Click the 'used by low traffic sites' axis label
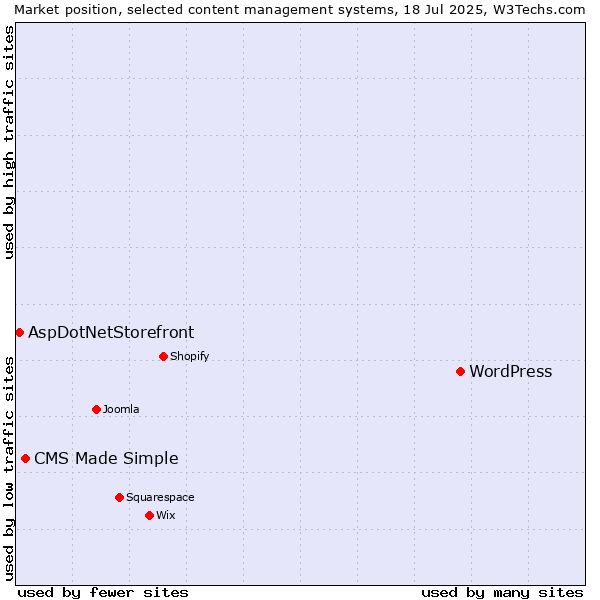The width and height of the screenshot is (600, 600). (8, 470)
